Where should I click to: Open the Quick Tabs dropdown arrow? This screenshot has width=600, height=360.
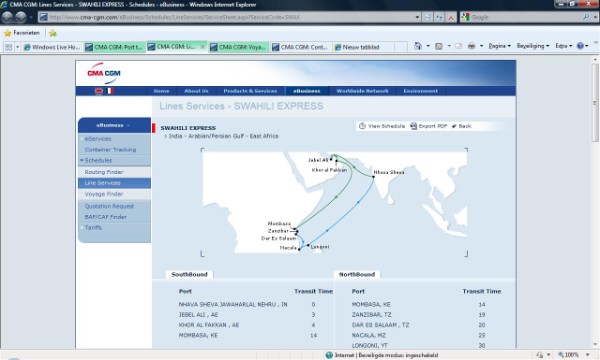pyautogui.click(x=17, y=47)
